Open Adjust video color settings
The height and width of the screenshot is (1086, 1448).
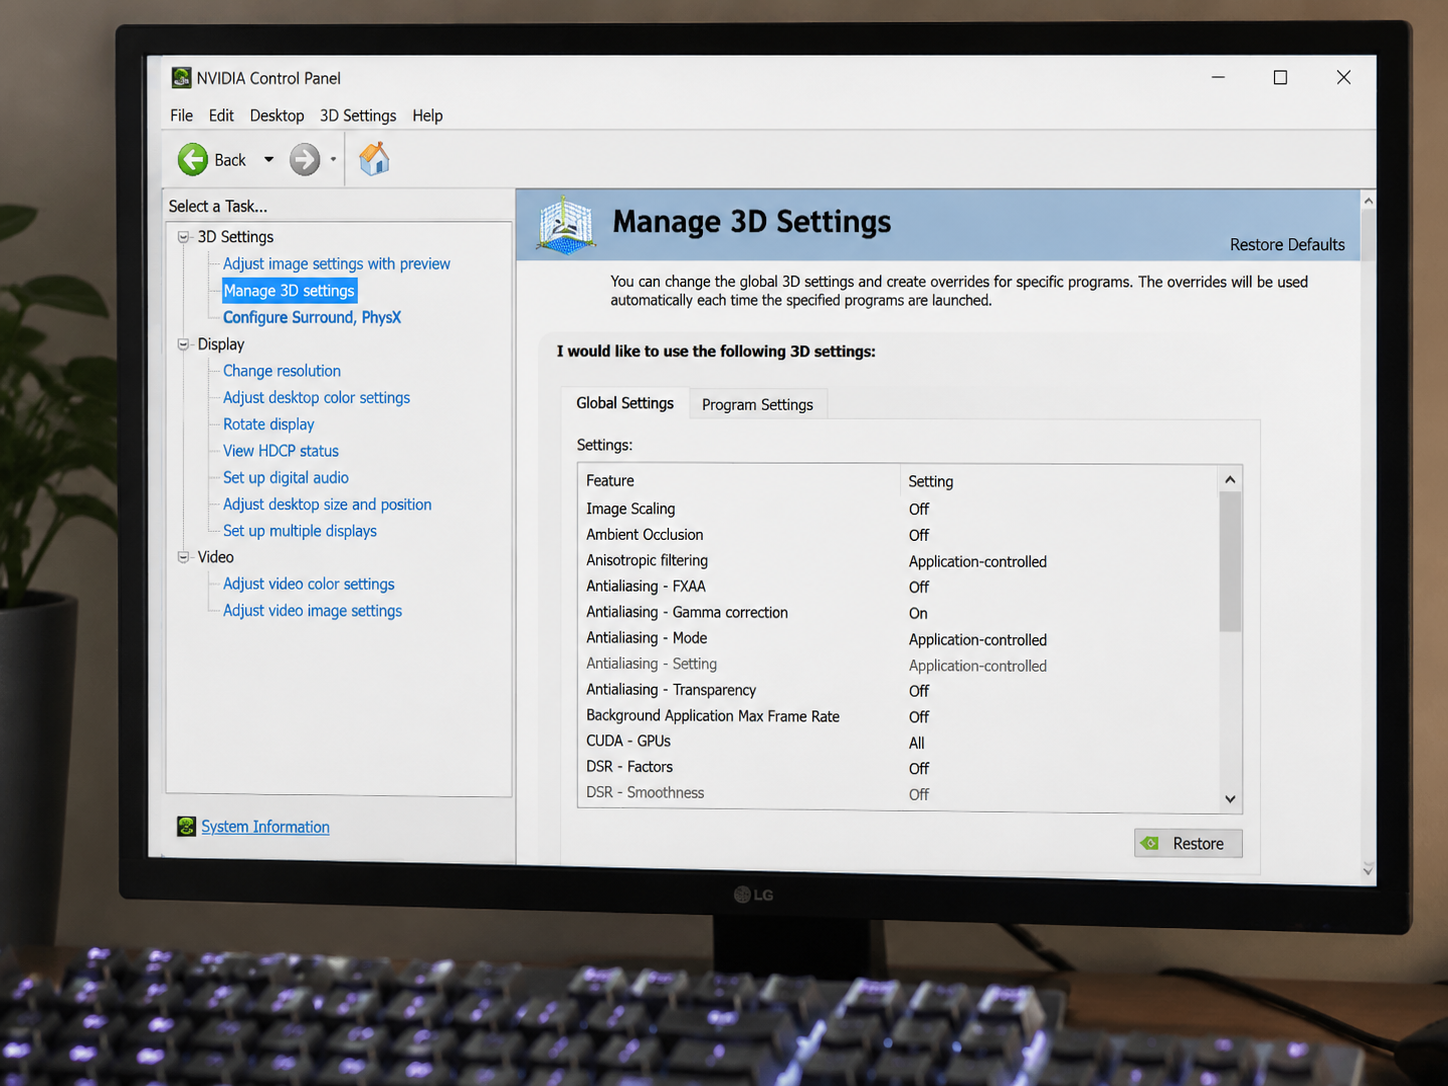point(308,584)
